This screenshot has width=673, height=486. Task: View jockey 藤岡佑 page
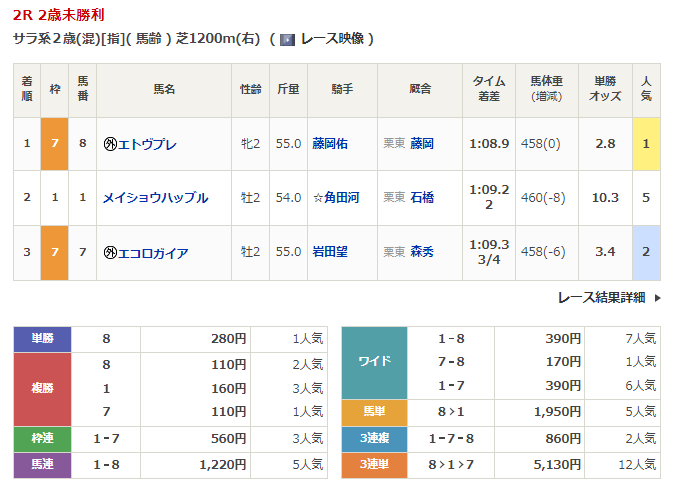tap(329, 144)
